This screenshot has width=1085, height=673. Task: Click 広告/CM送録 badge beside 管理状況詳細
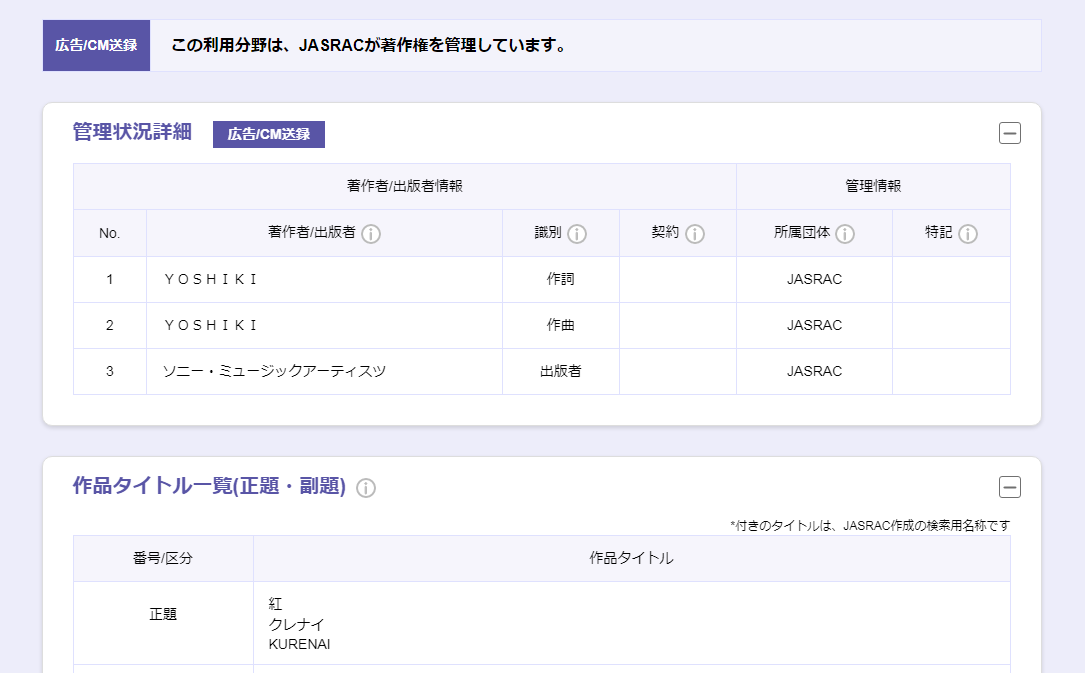pos(269,134)
